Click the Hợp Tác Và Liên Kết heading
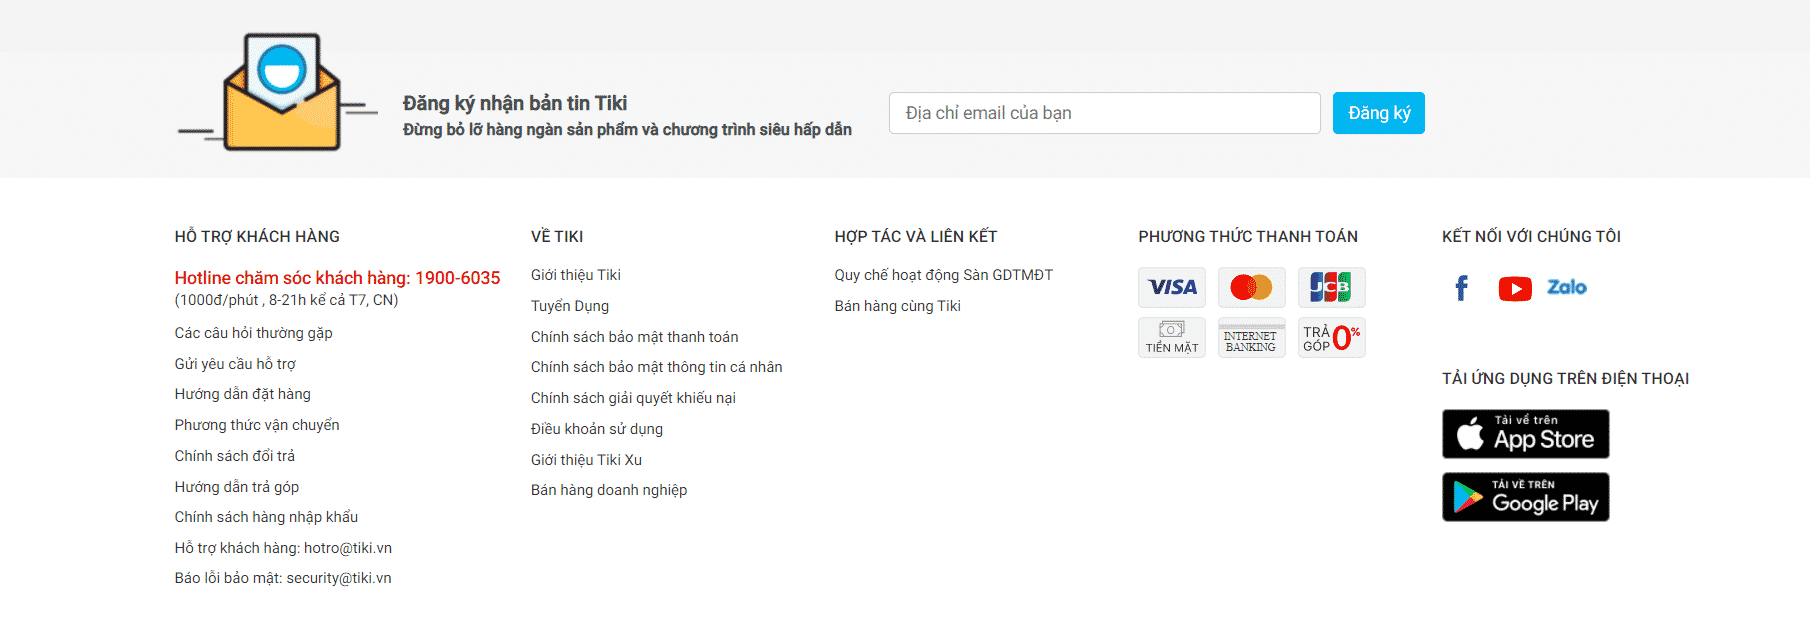The height and width of the screenshot is (644, 1810). (916, 237)
